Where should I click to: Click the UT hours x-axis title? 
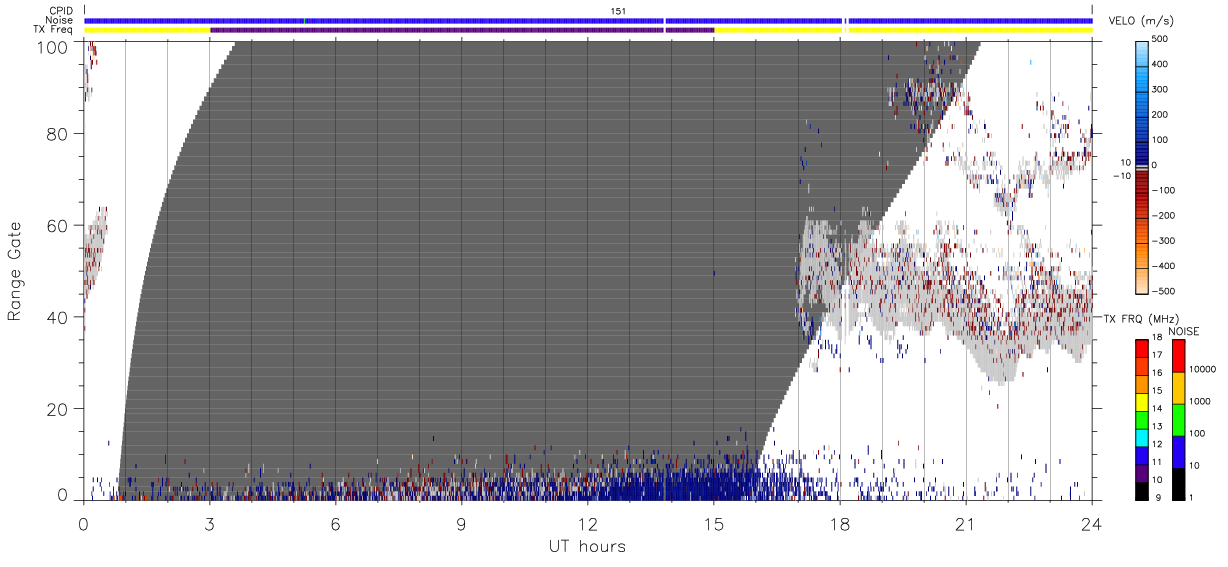click(x=587, y=547)
